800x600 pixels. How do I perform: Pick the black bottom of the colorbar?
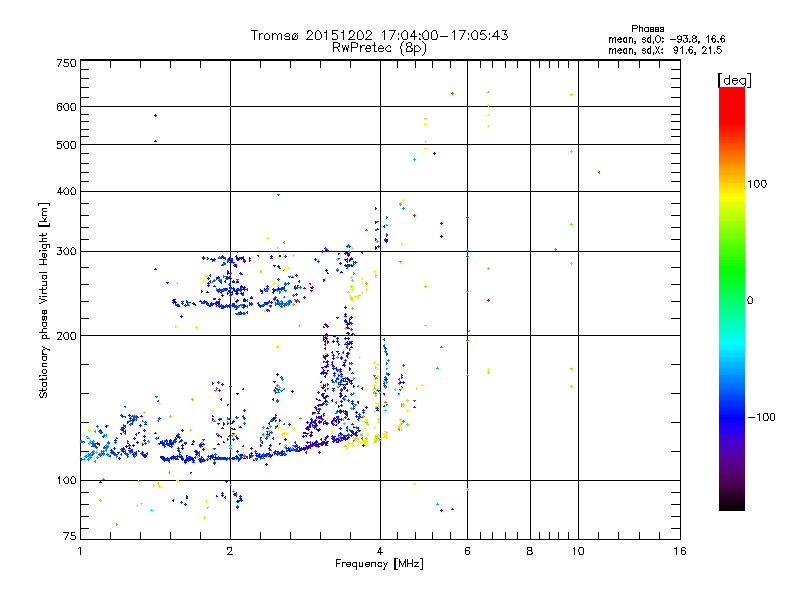click(731, 506)
